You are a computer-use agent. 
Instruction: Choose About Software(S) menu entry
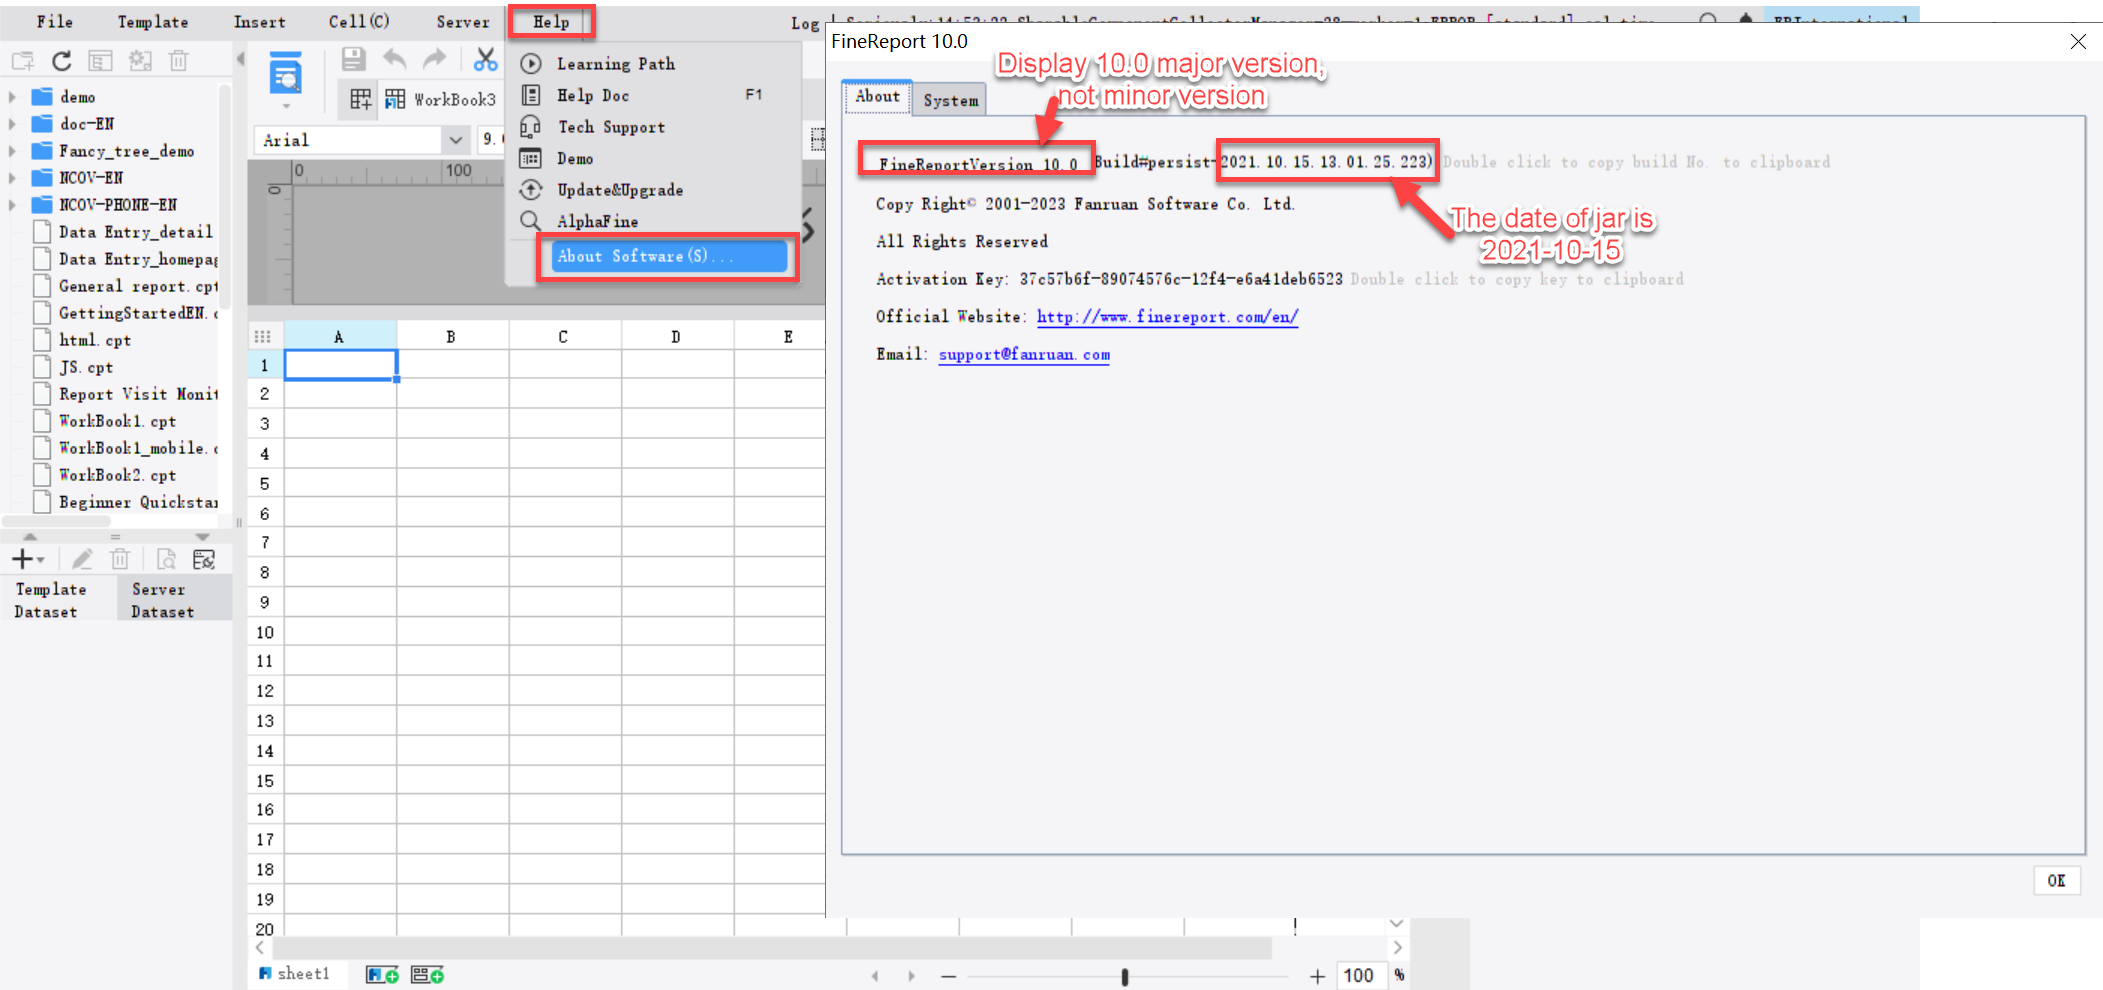(668, 256)
